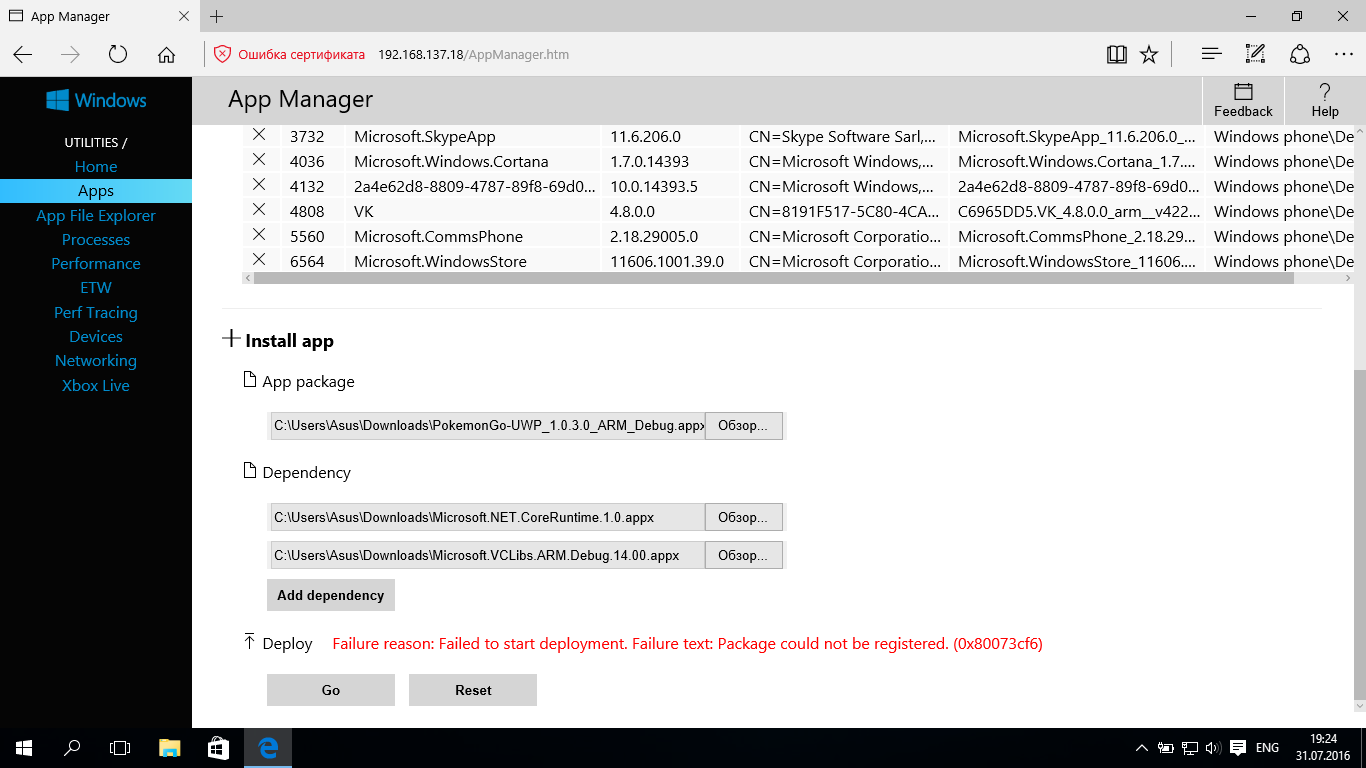The image size is (1366, 768).
Task: Click Reset button
Action: [473, 690]
